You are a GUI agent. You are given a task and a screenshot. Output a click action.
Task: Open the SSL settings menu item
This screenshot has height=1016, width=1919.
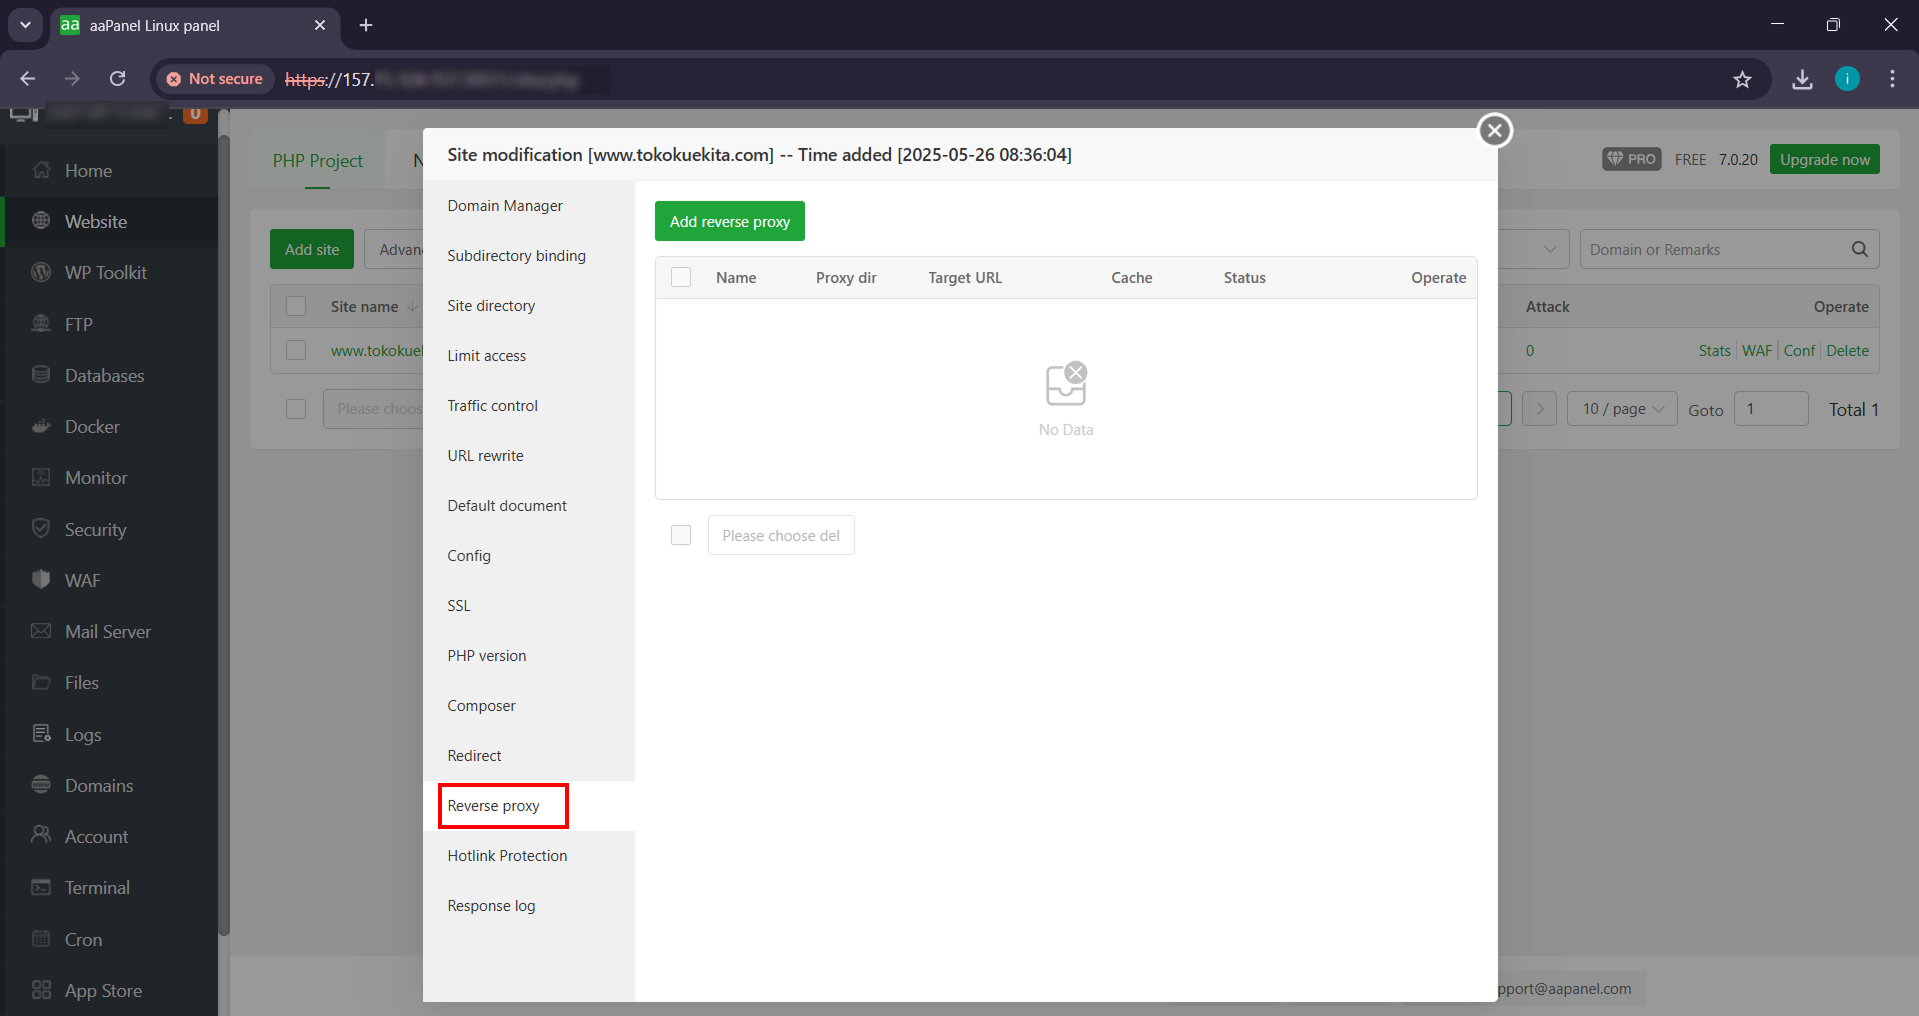[x=459, y=606]
